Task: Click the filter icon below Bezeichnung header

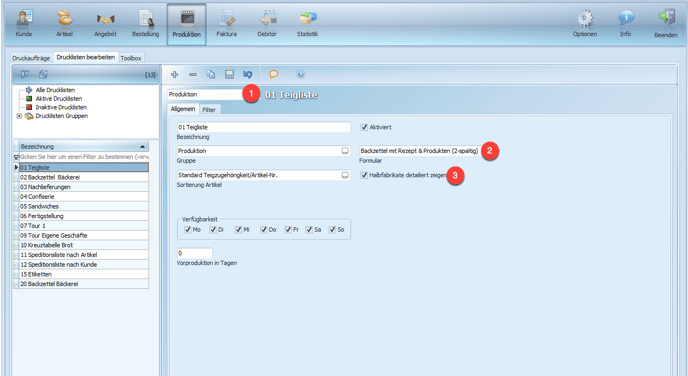Action: [16, 157]
